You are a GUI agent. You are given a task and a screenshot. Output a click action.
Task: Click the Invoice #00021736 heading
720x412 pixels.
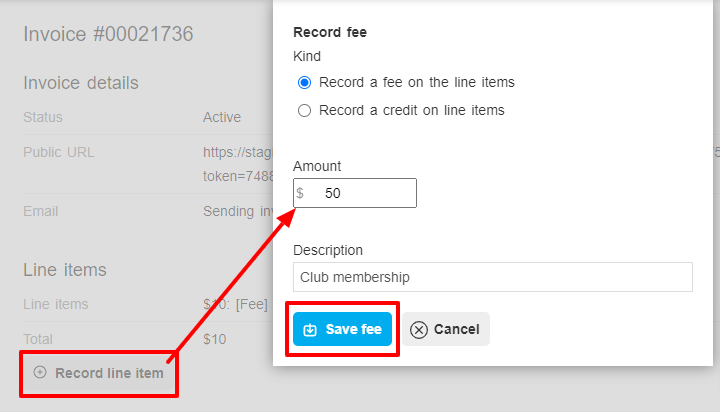tap(108, 34)
